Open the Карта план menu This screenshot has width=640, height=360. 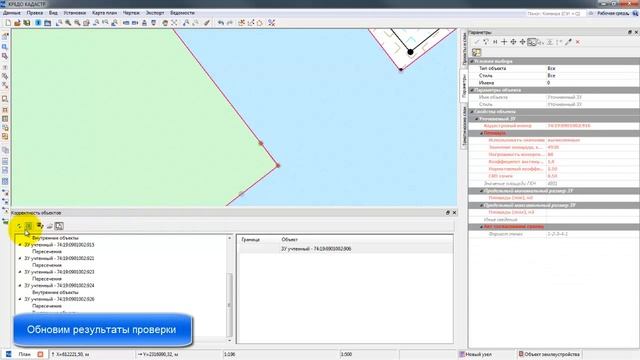click(x=104, y=13)
